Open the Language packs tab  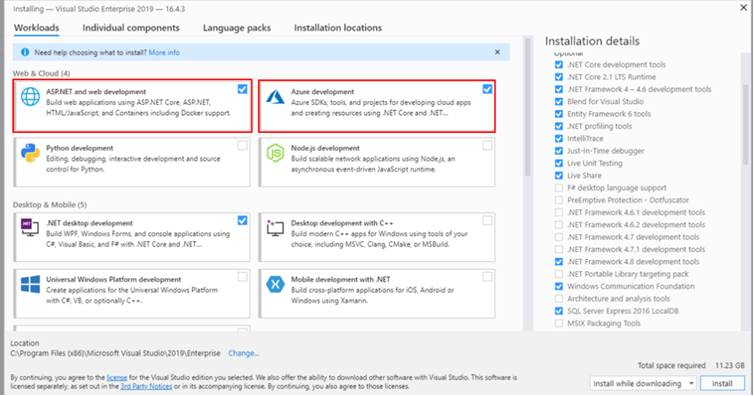(x=237, y=28)
